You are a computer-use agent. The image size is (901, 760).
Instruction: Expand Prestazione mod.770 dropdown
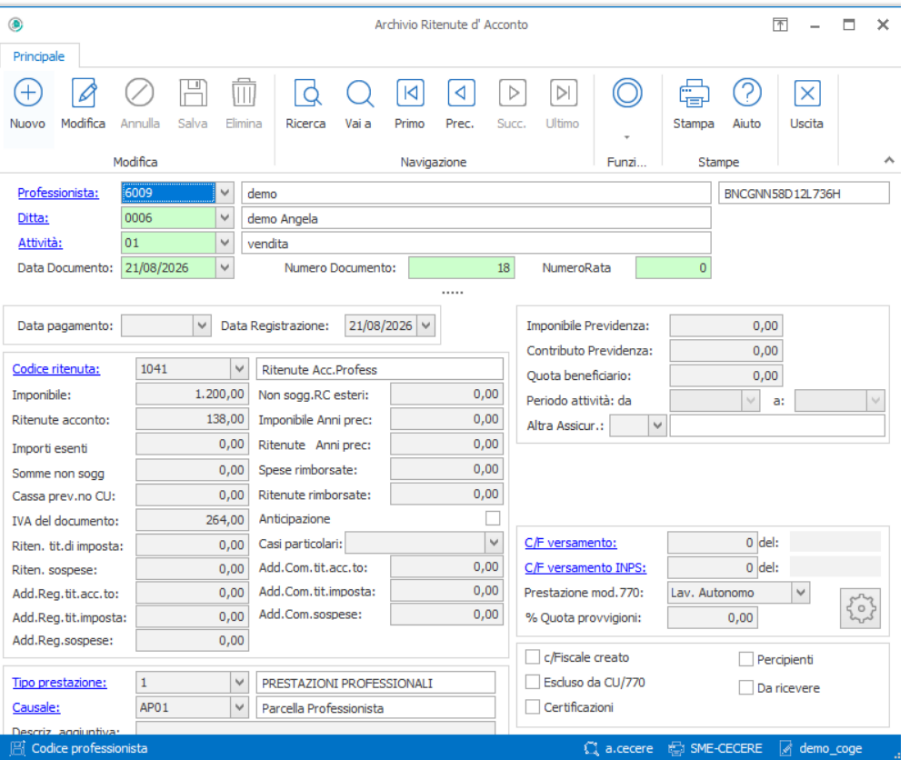801,592
